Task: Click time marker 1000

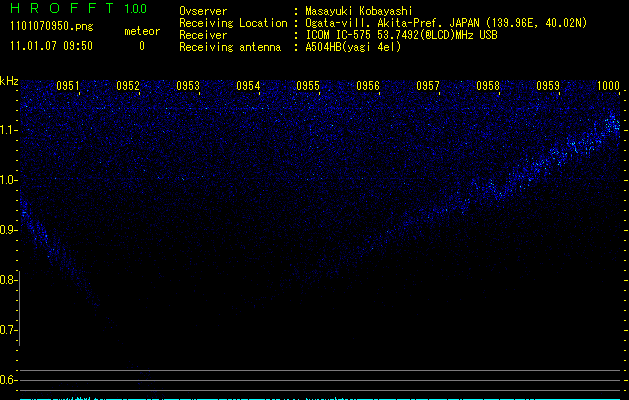Action: tap(609, 86)
